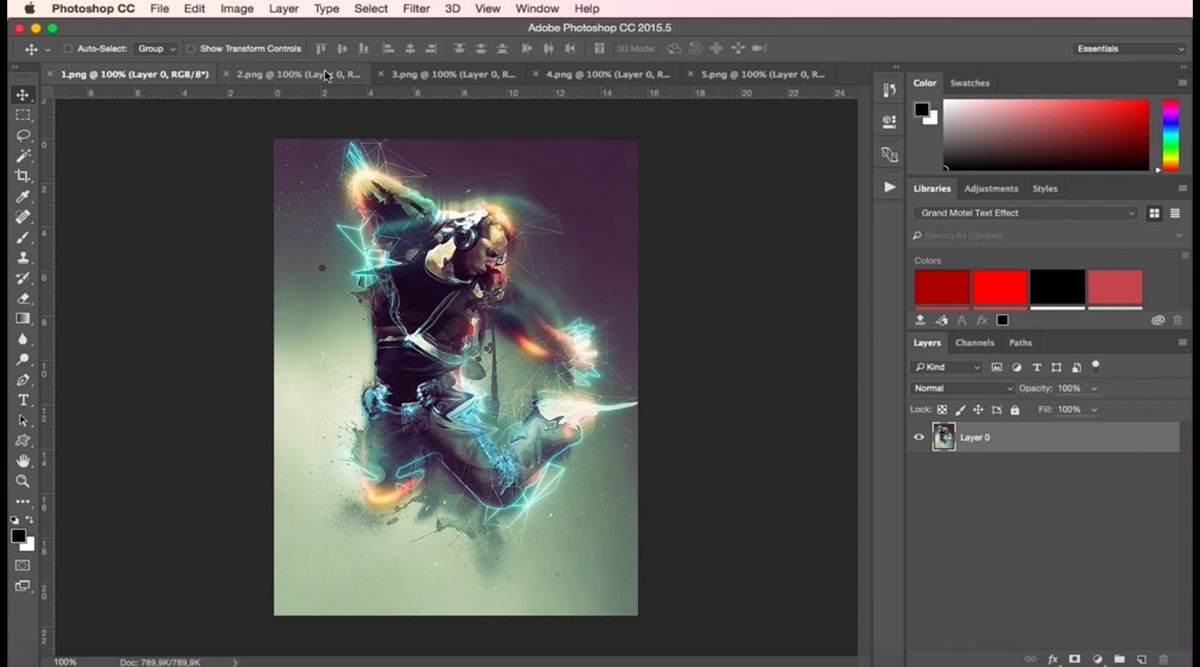1200x667 pixels.
Task: Open the Apple menu
Action: coord(29,9)
